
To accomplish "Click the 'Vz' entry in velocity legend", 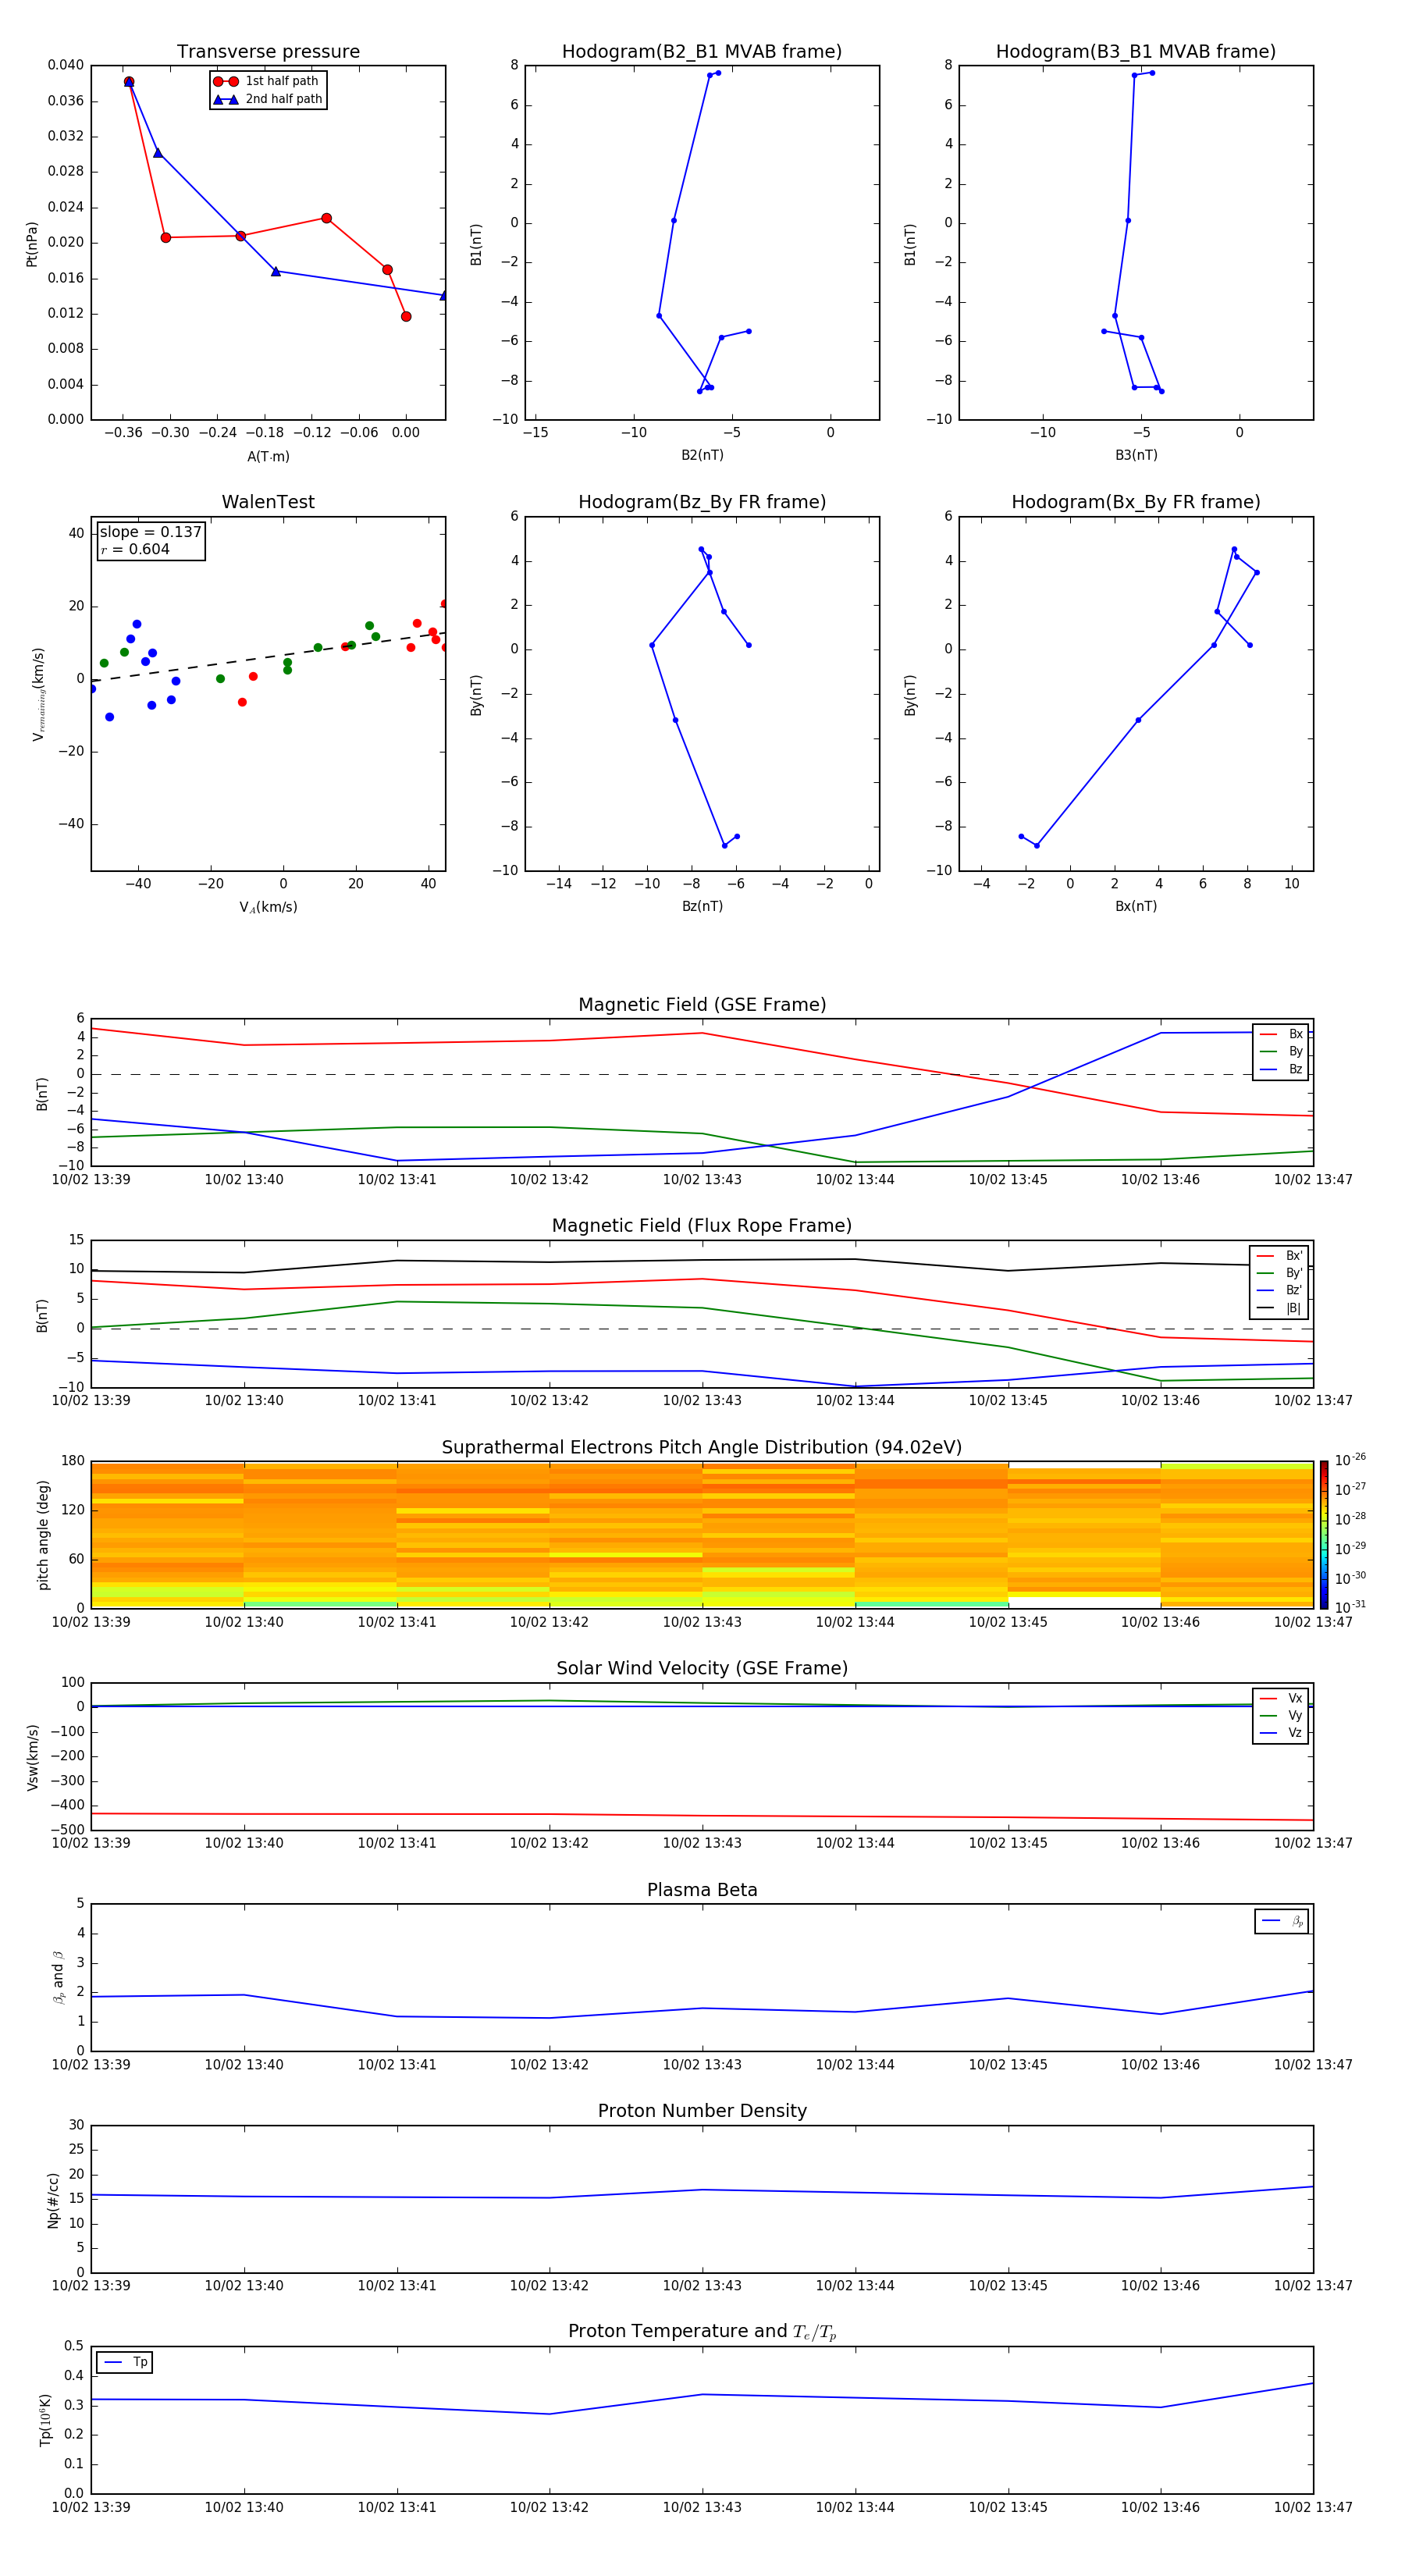I will point(1281,1733).
